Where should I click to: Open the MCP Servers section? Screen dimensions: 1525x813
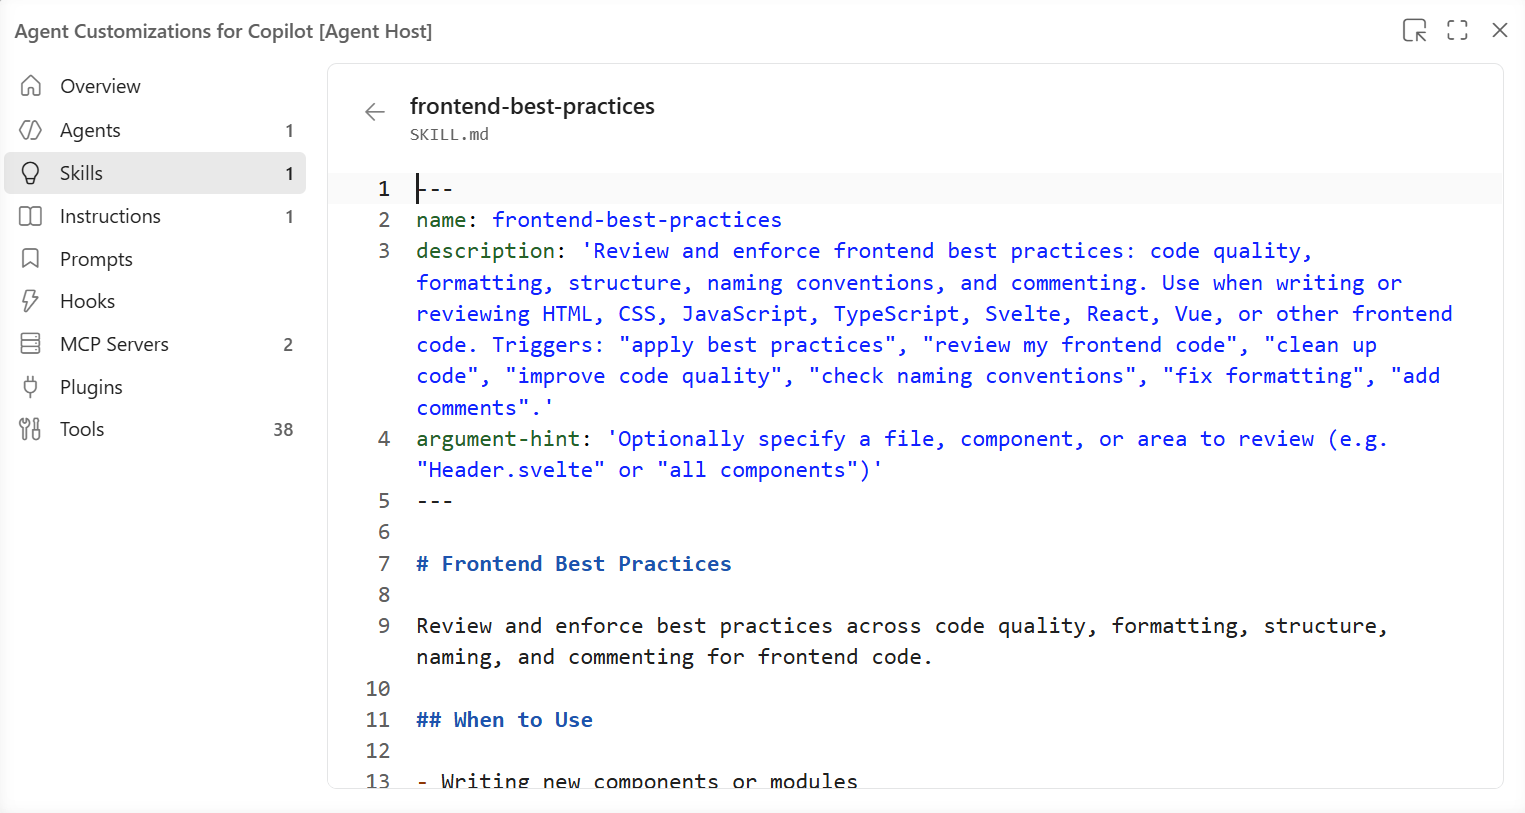155,344
